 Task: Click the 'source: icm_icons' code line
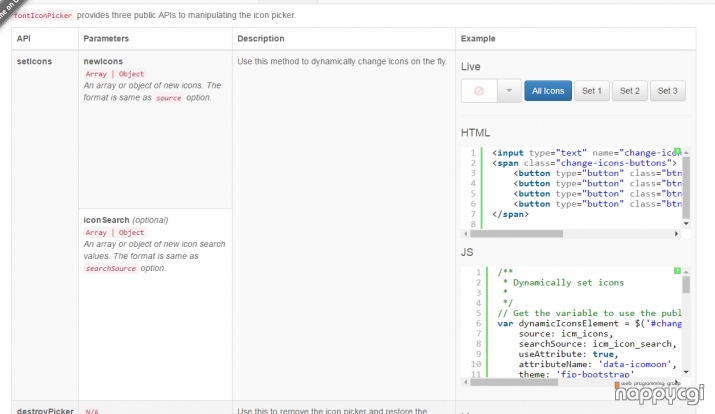pos(566,334)
